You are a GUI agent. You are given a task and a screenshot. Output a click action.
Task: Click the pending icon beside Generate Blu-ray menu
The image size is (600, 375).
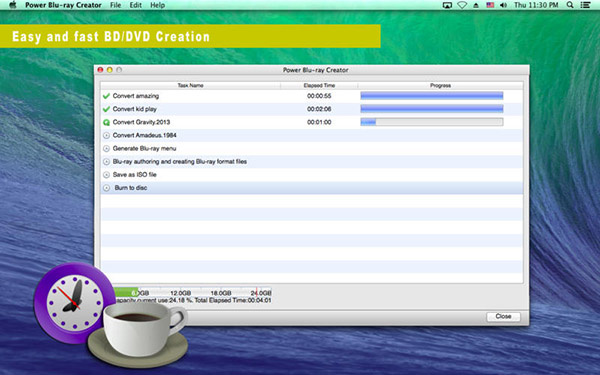coord(106,148)
